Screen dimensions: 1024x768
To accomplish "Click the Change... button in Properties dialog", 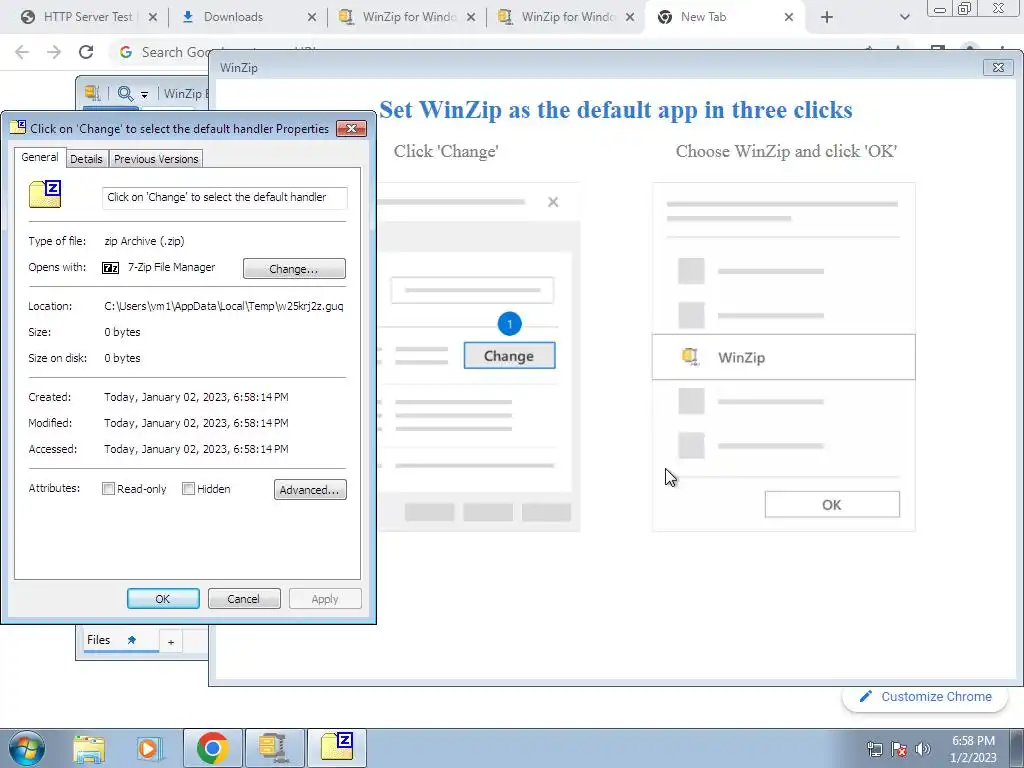I will pos(294,268).
